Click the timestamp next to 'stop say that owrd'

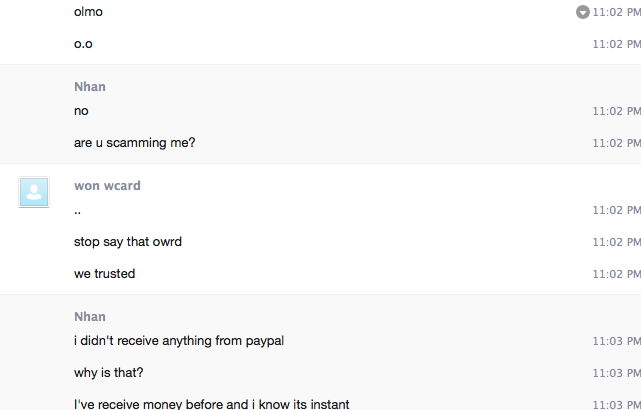point(616,242)
